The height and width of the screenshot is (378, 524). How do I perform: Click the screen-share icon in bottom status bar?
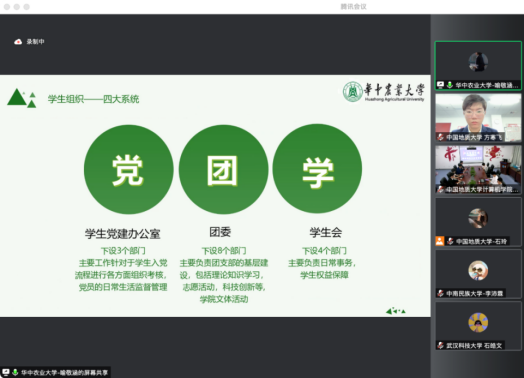click(6, 372)
